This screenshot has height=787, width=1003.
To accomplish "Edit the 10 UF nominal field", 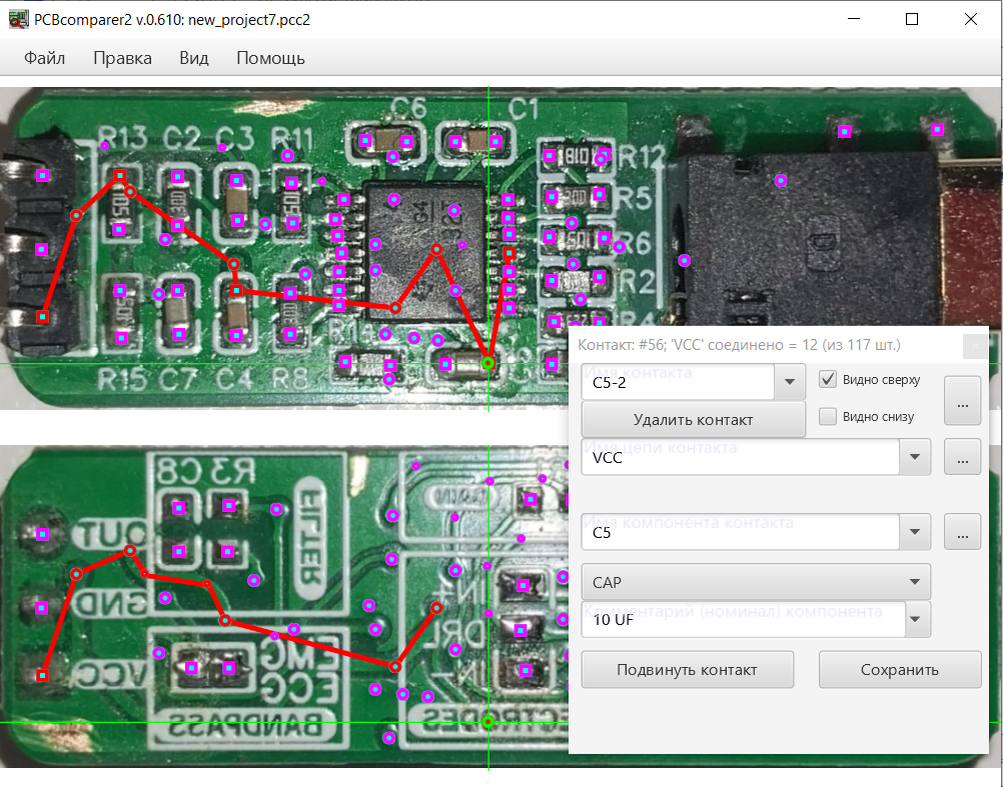I will click(x=743, y=619).
